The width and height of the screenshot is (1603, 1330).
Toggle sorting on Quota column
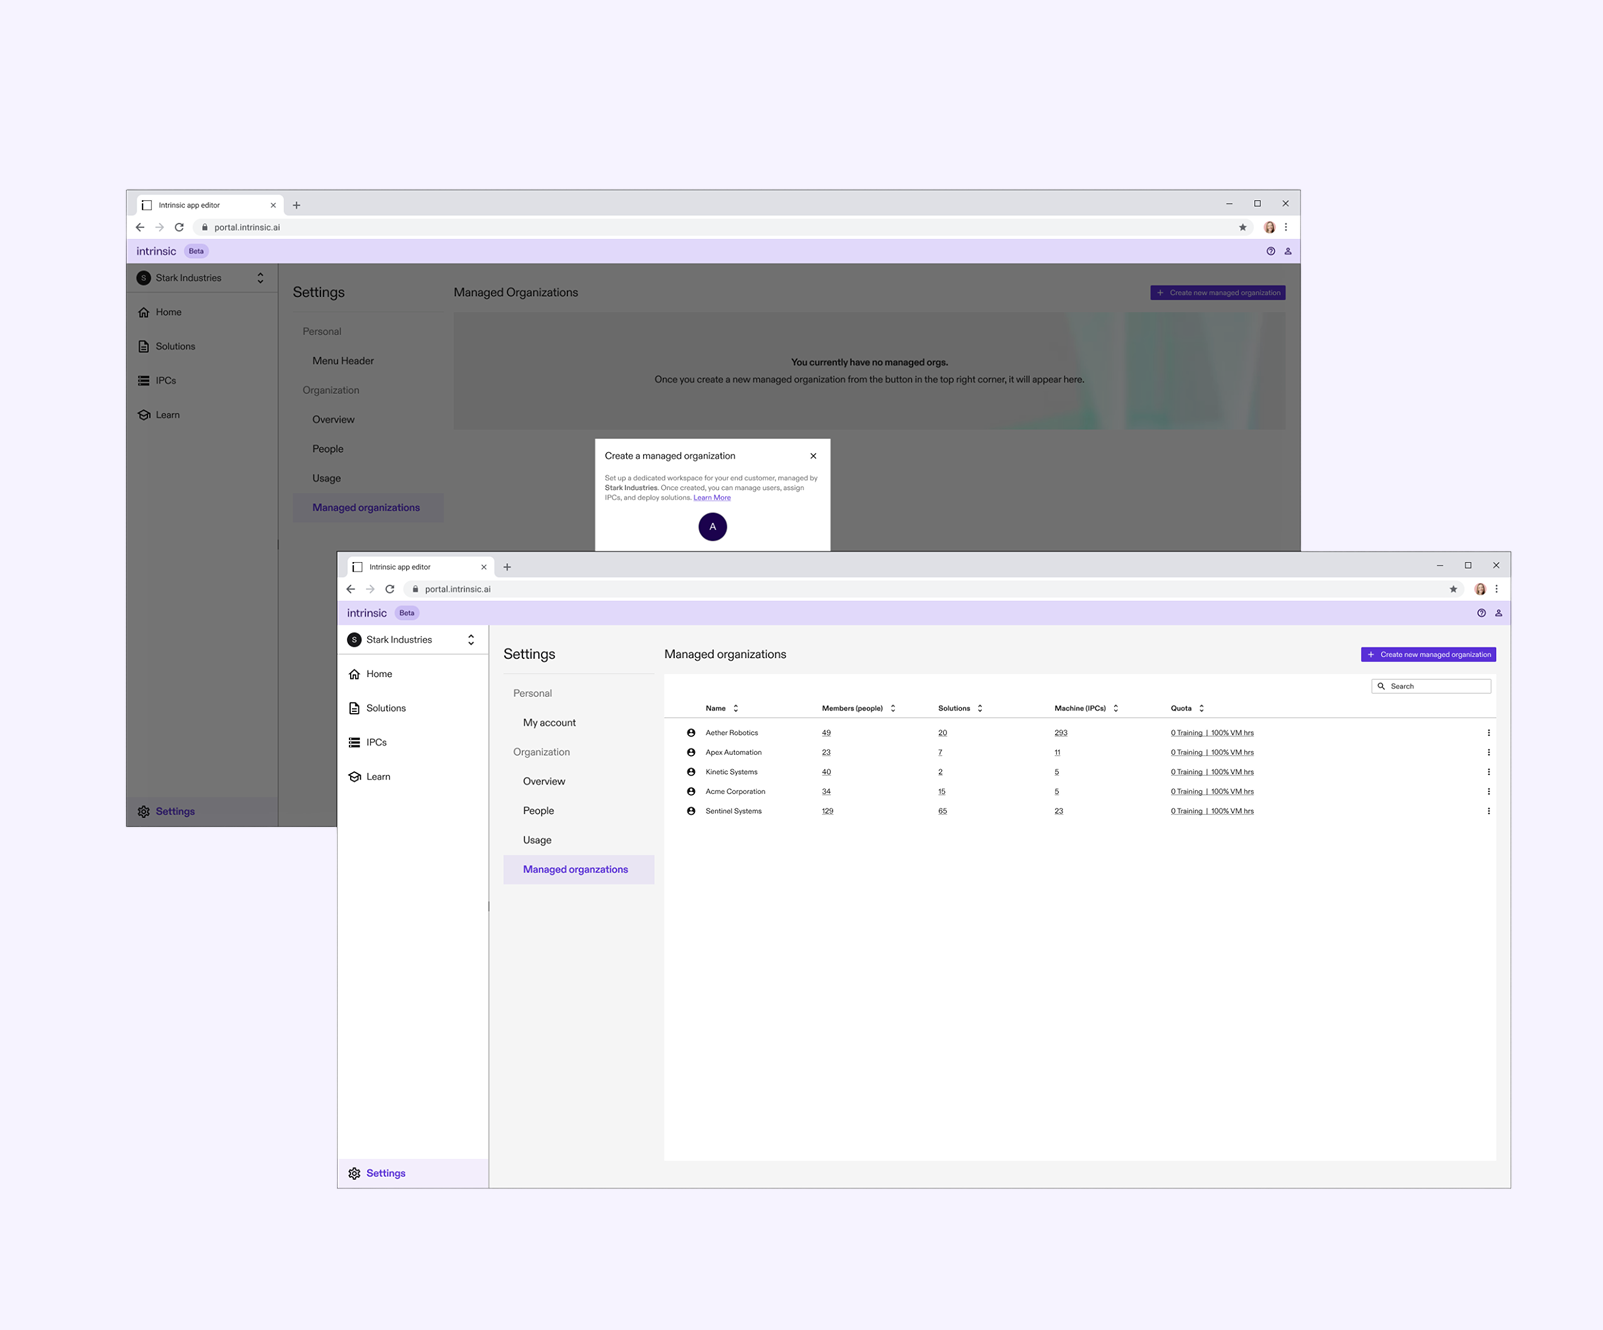tap(1201, 707)
